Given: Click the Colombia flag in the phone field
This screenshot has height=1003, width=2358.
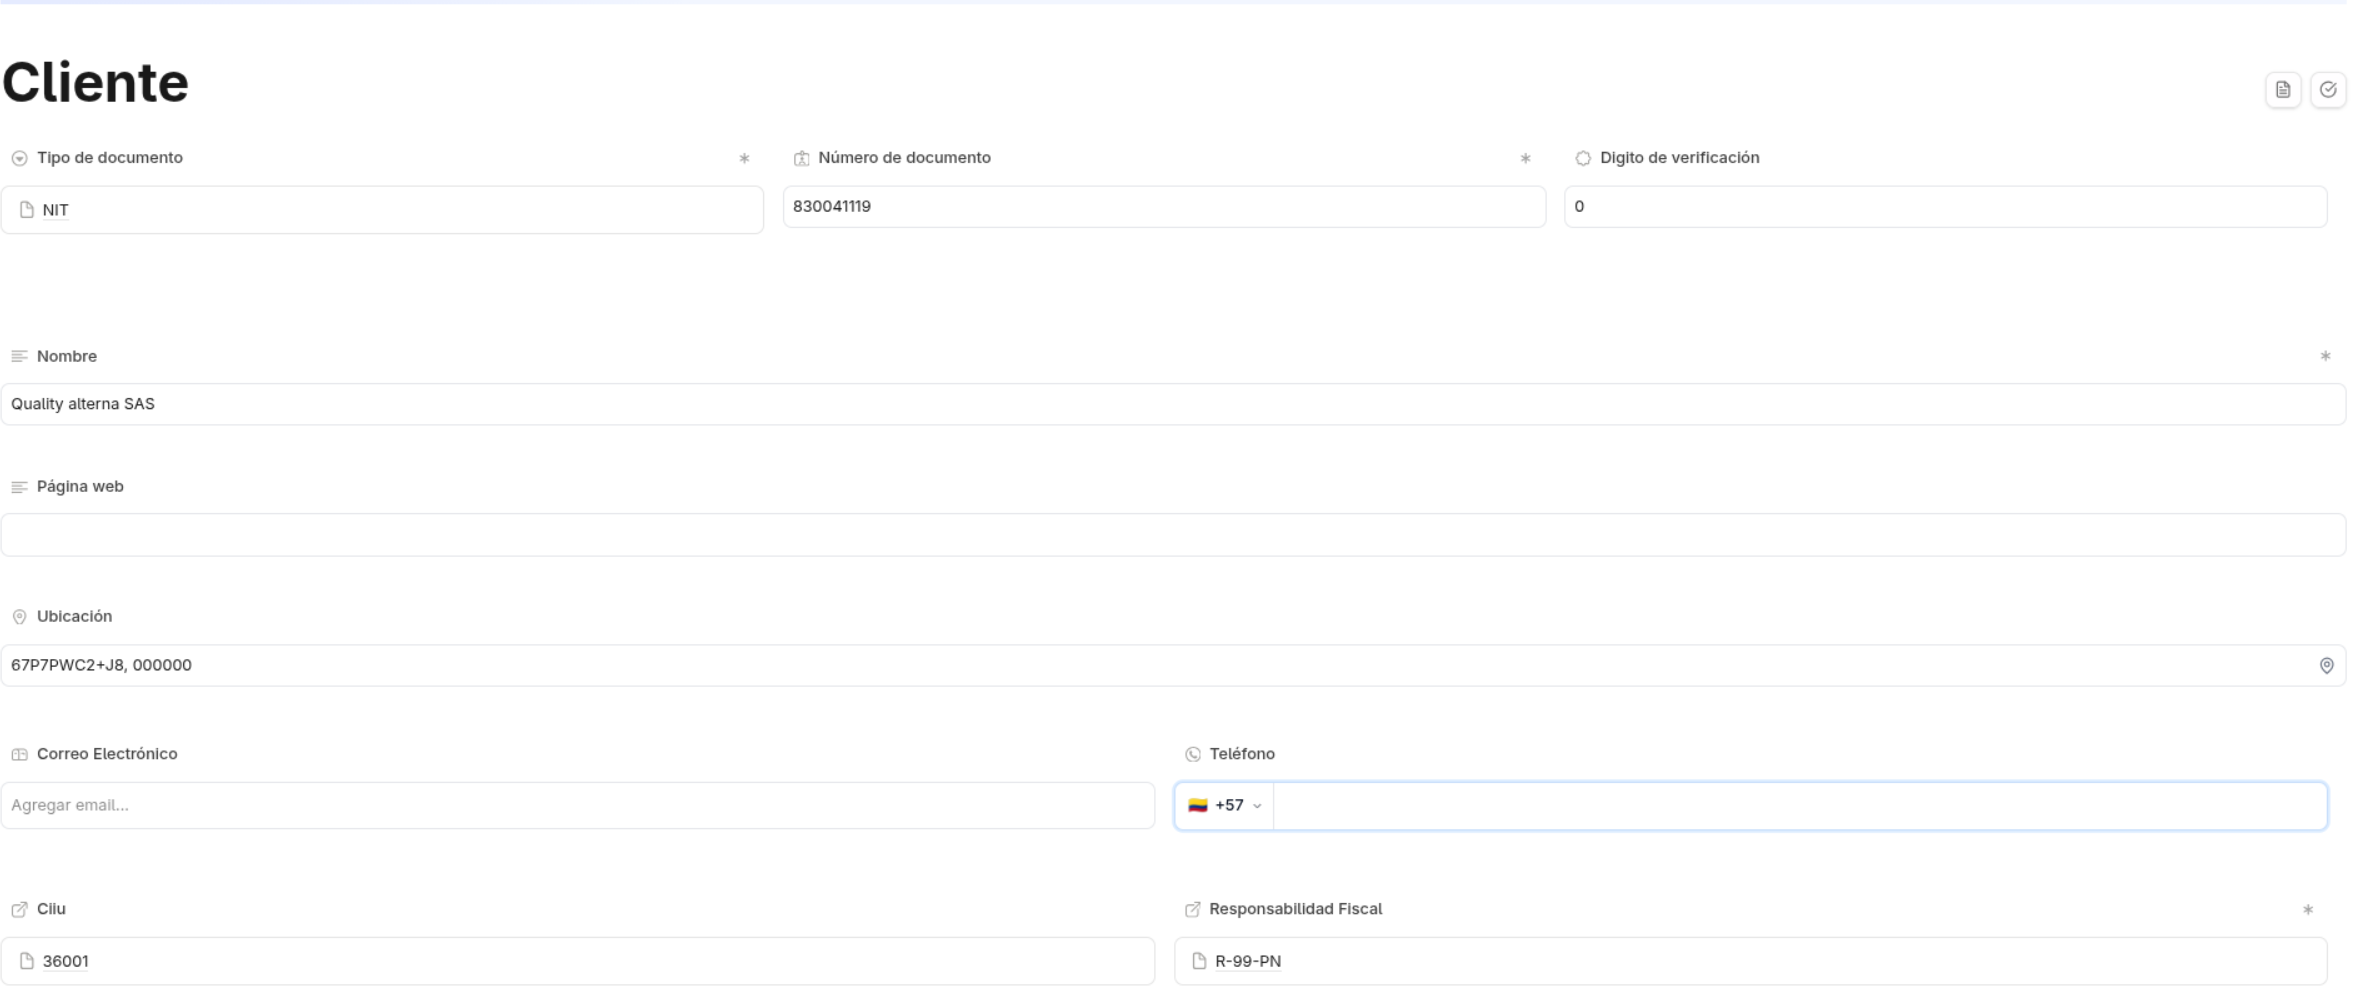Looking at the screenshot, I should click(1197, 806).
